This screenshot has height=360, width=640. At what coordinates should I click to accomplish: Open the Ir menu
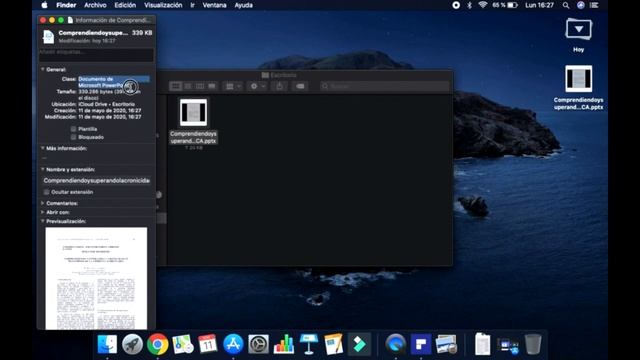click(x=192, y=5)
